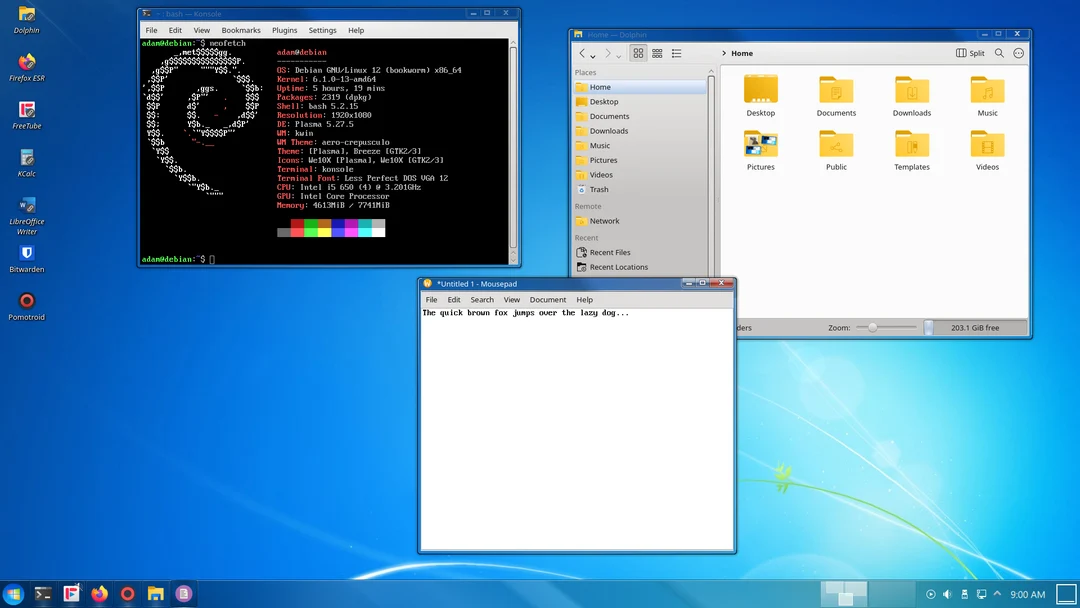Open the Dolphin hamburger control menu
This screenshot has width=1080, height=608.
pyautogui.click(x=1019, y=53)
